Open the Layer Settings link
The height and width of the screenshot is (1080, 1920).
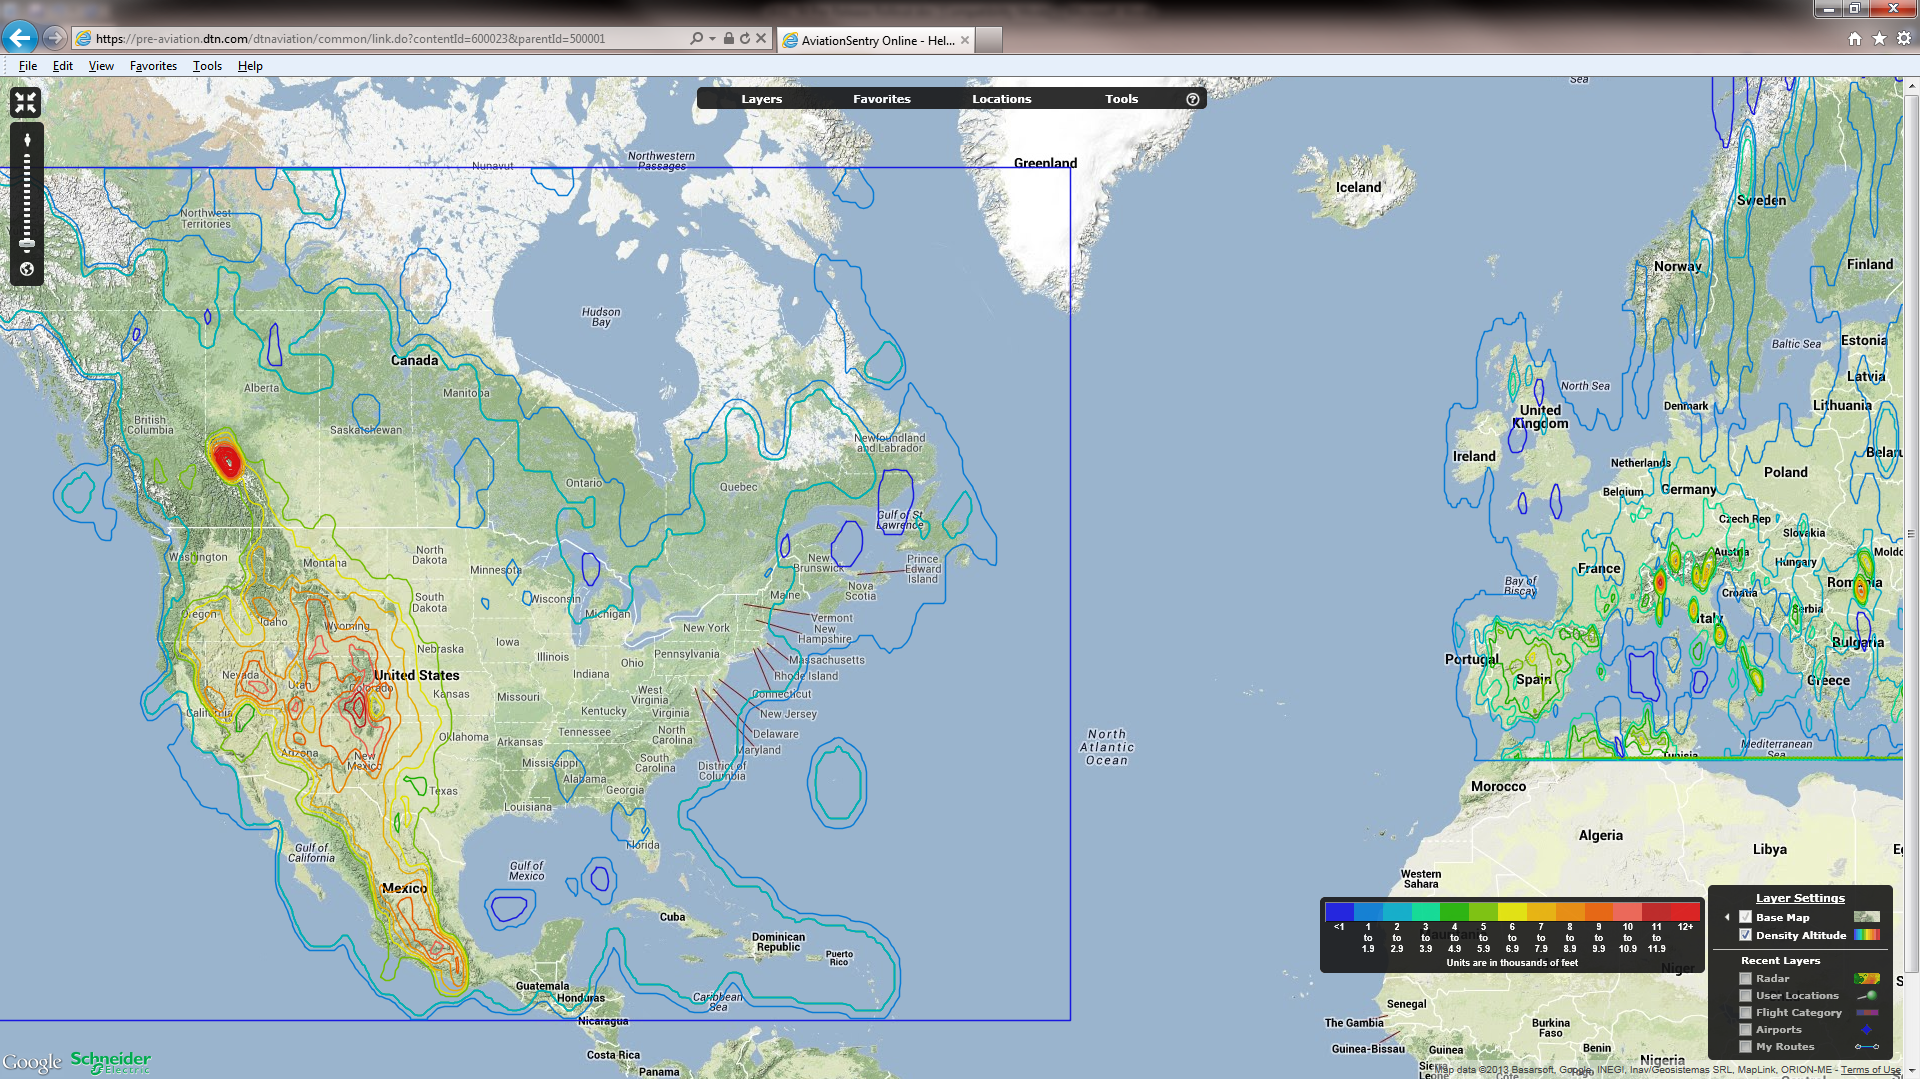click(1800, 898)
